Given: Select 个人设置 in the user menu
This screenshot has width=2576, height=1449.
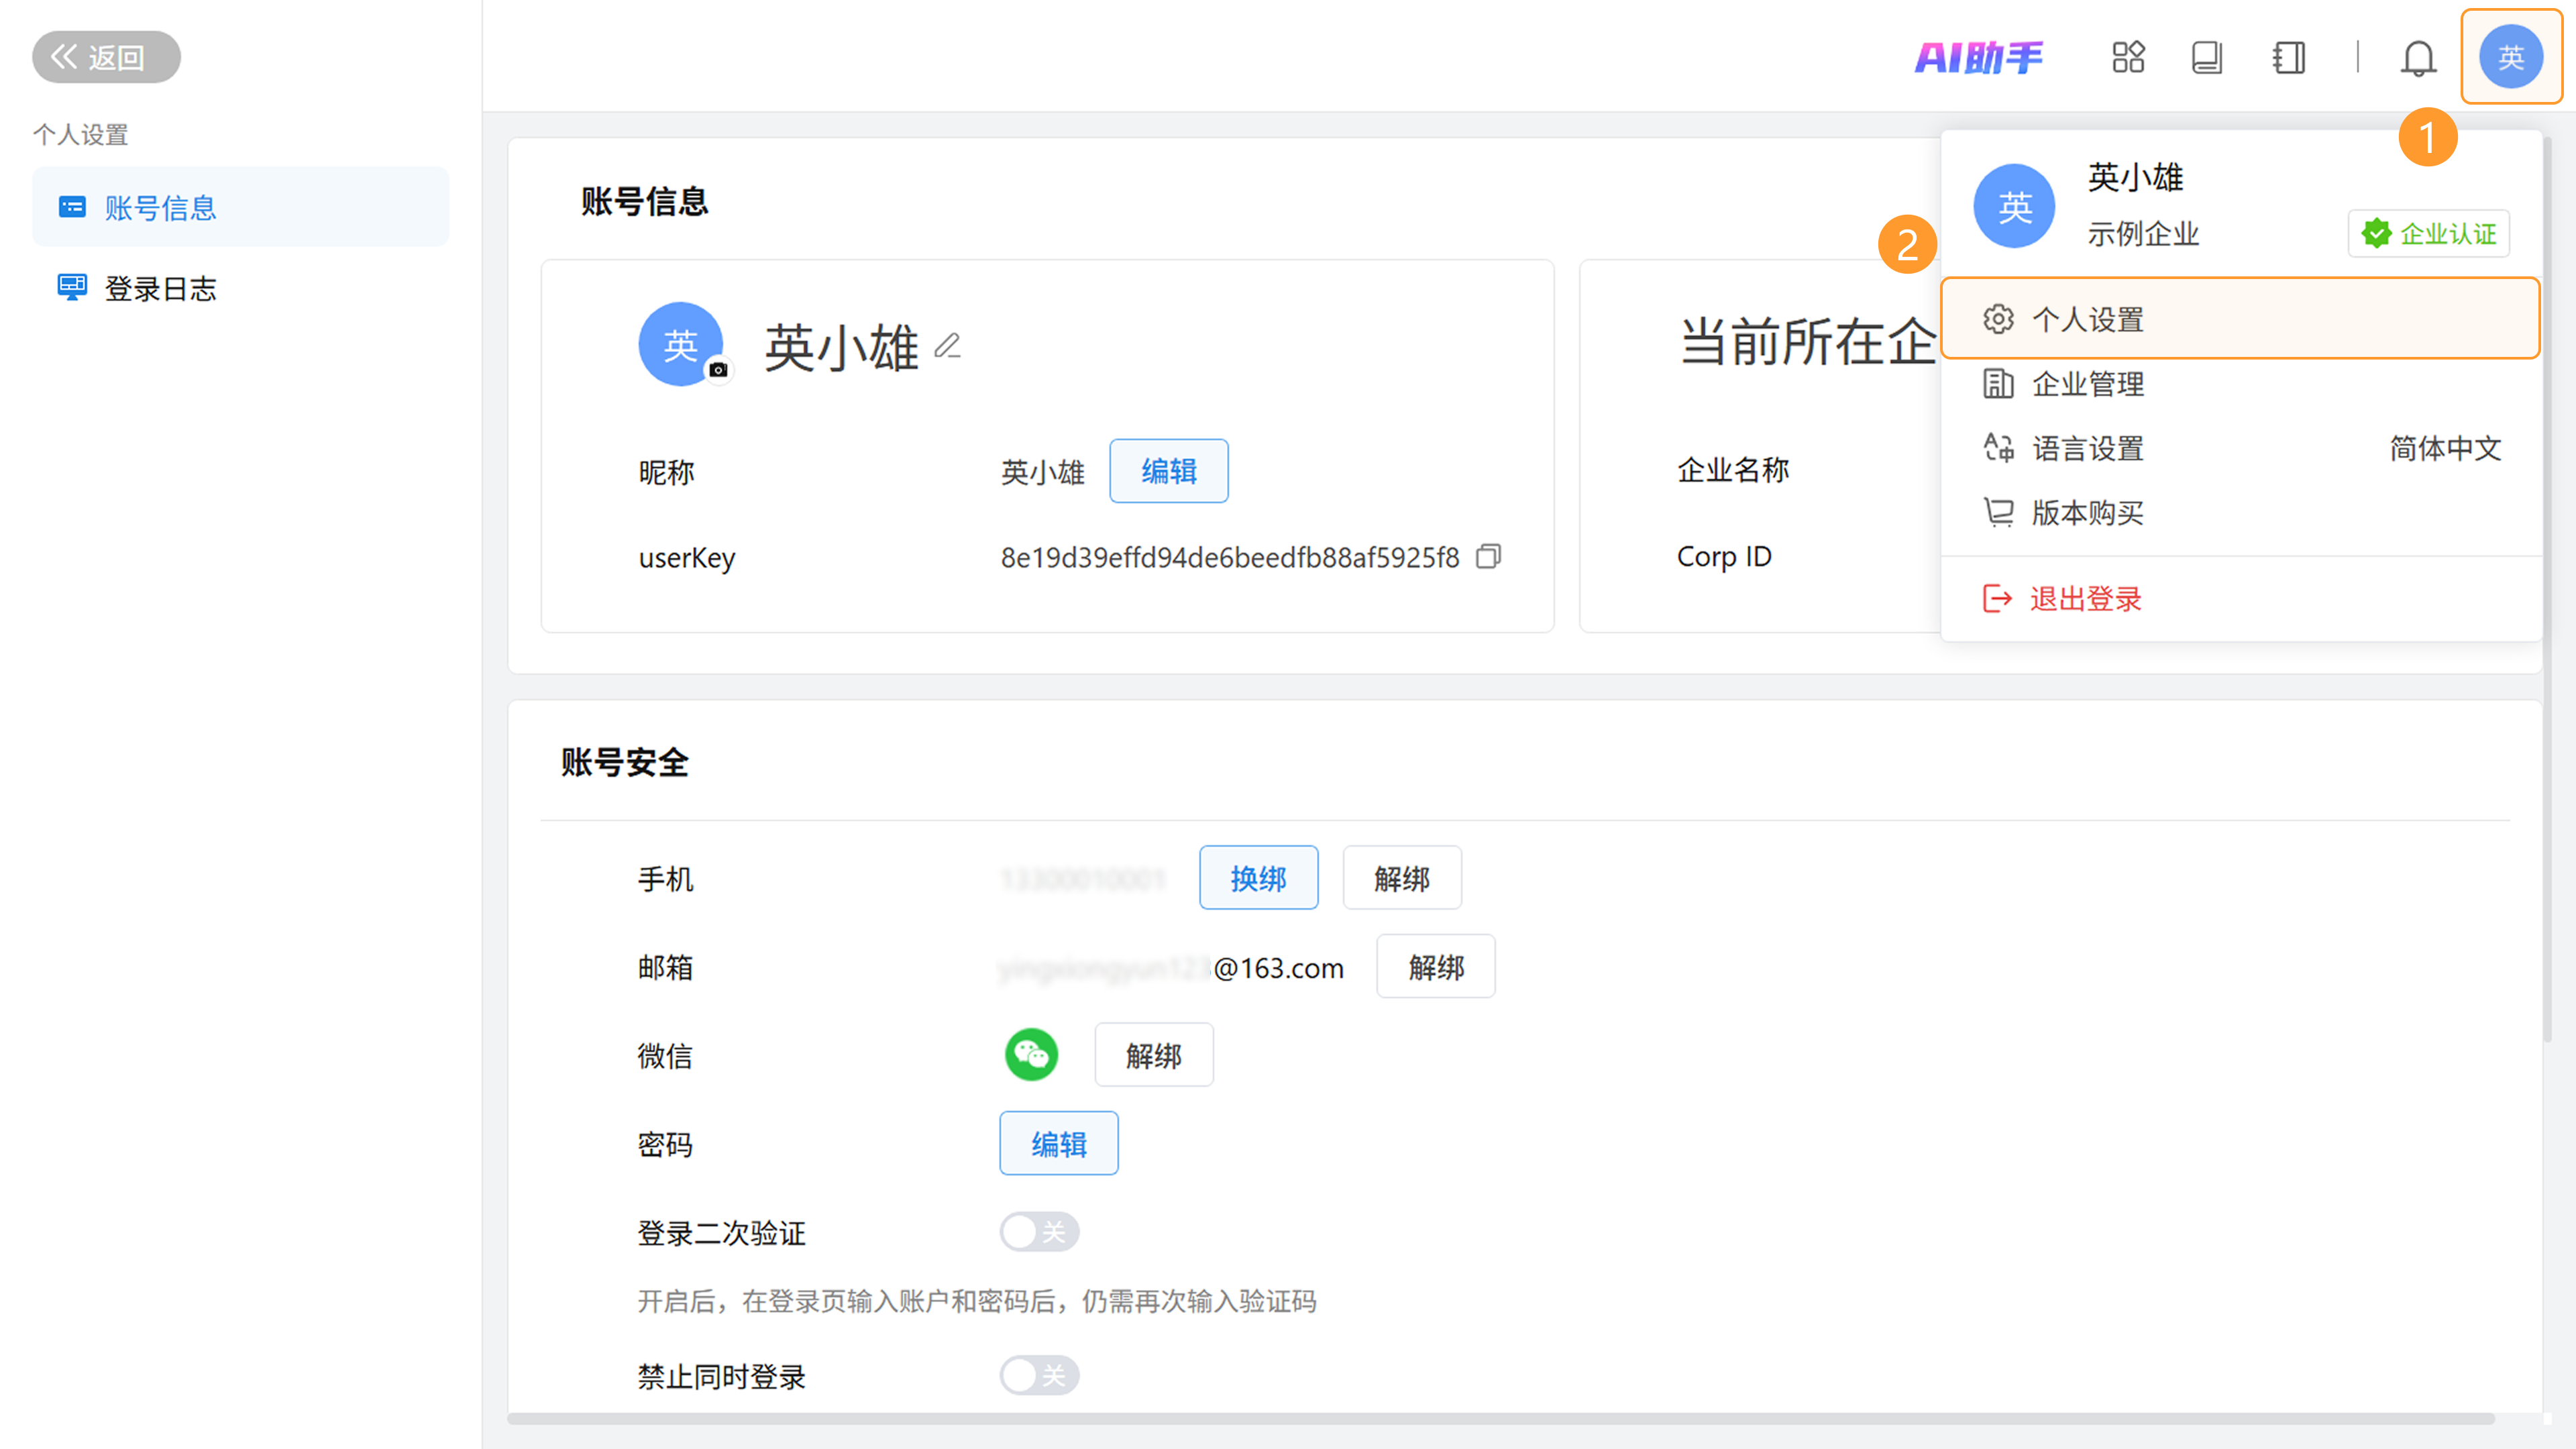Looking at the screenshot, I should click(x=2240, y=319).
